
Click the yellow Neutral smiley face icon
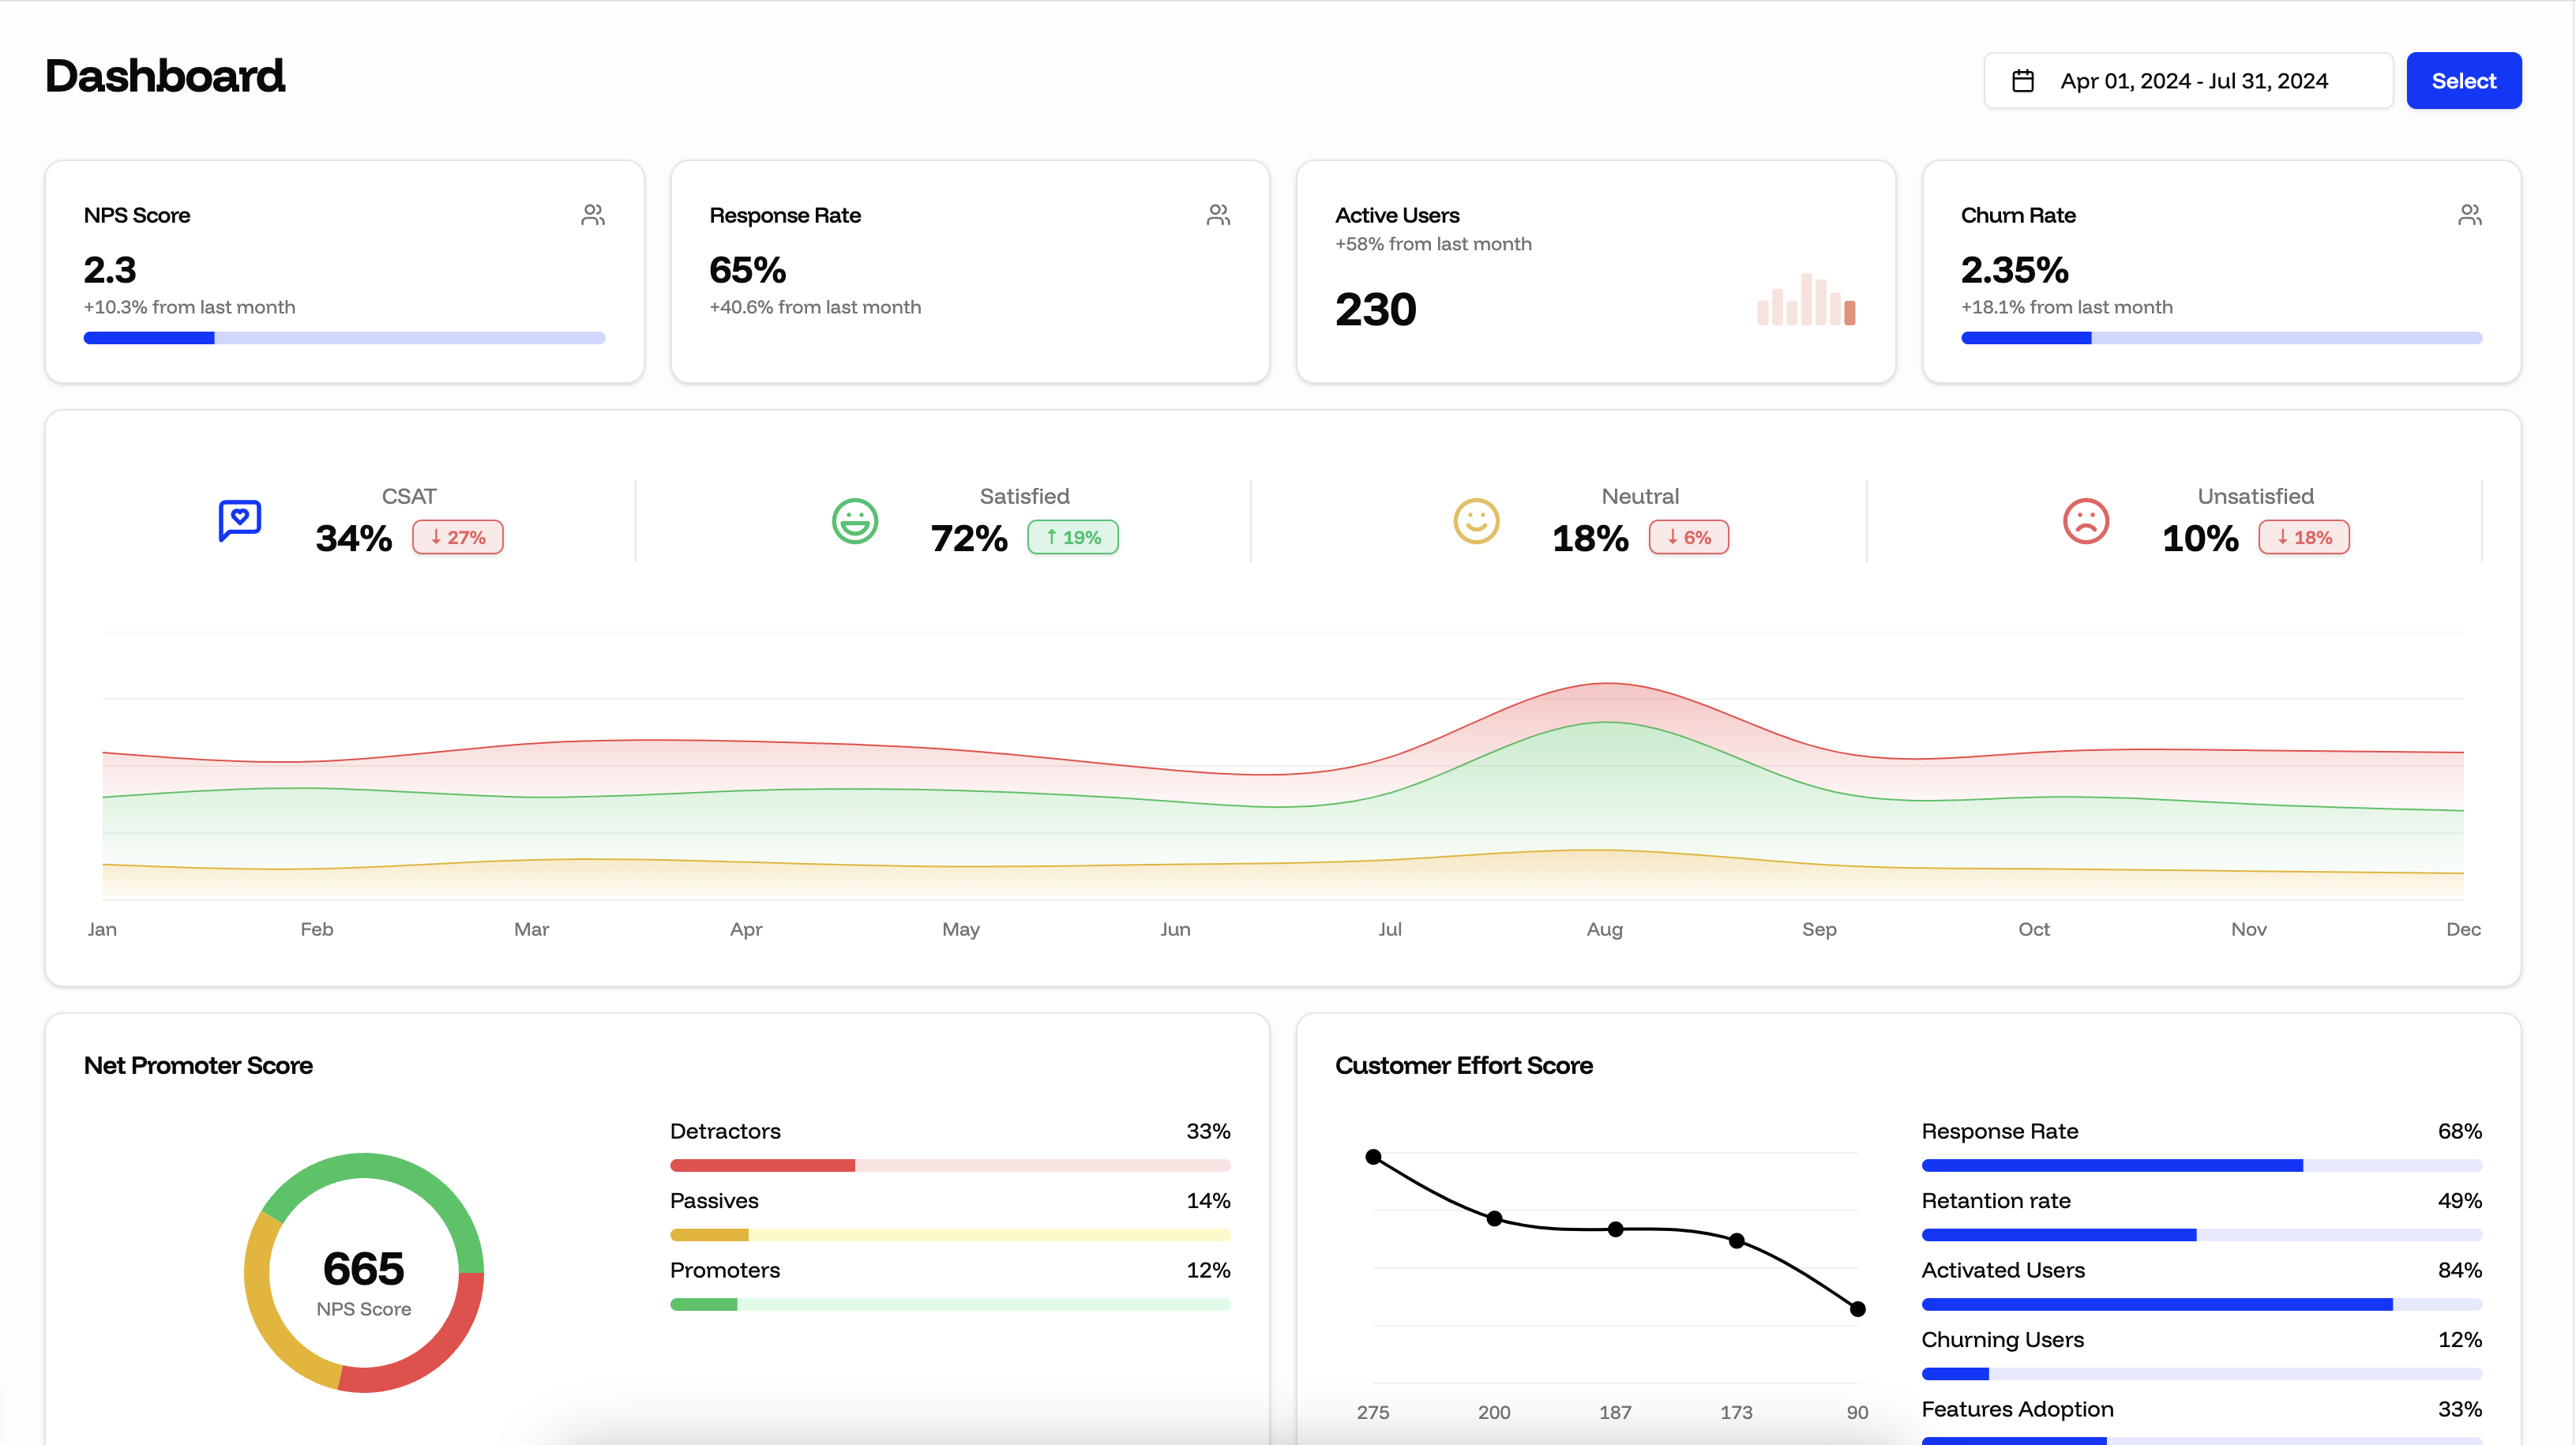pyautogui.click(x=1476, y=521)
